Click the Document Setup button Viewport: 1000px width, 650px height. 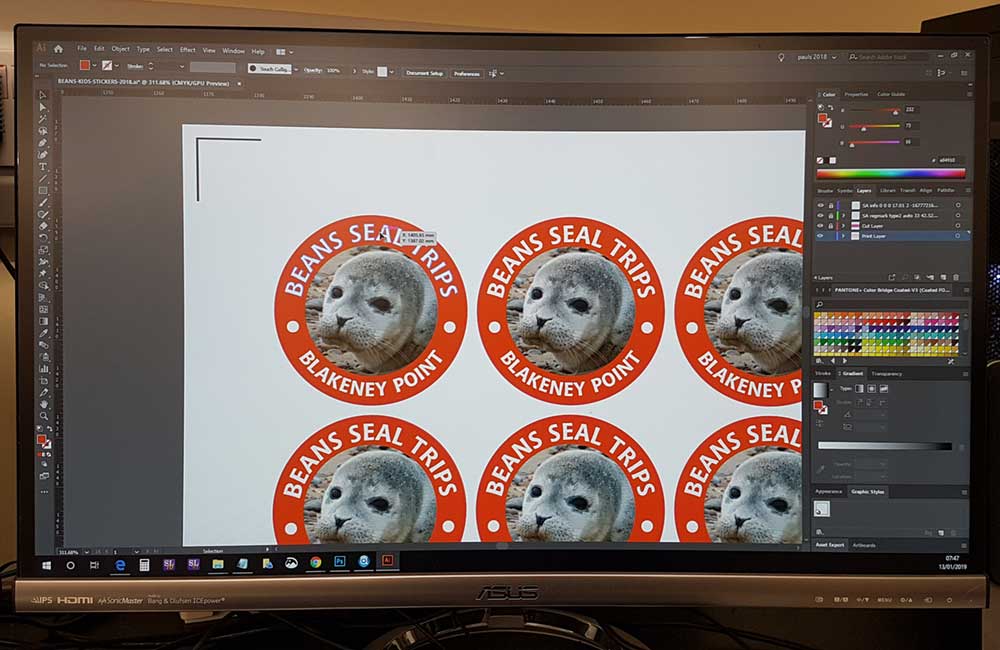(x=424, y=73)
